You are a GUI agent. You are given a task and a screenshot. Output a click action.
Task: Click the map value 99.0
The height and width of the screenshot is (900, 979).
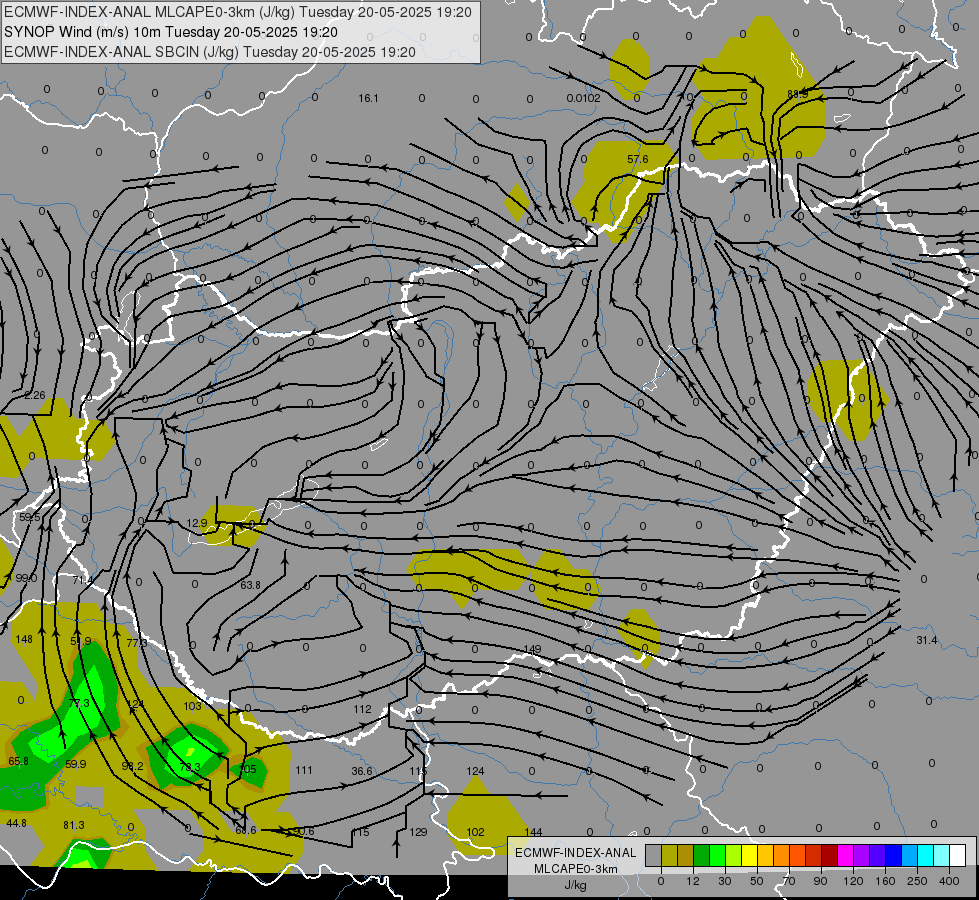tap(26, 578)
